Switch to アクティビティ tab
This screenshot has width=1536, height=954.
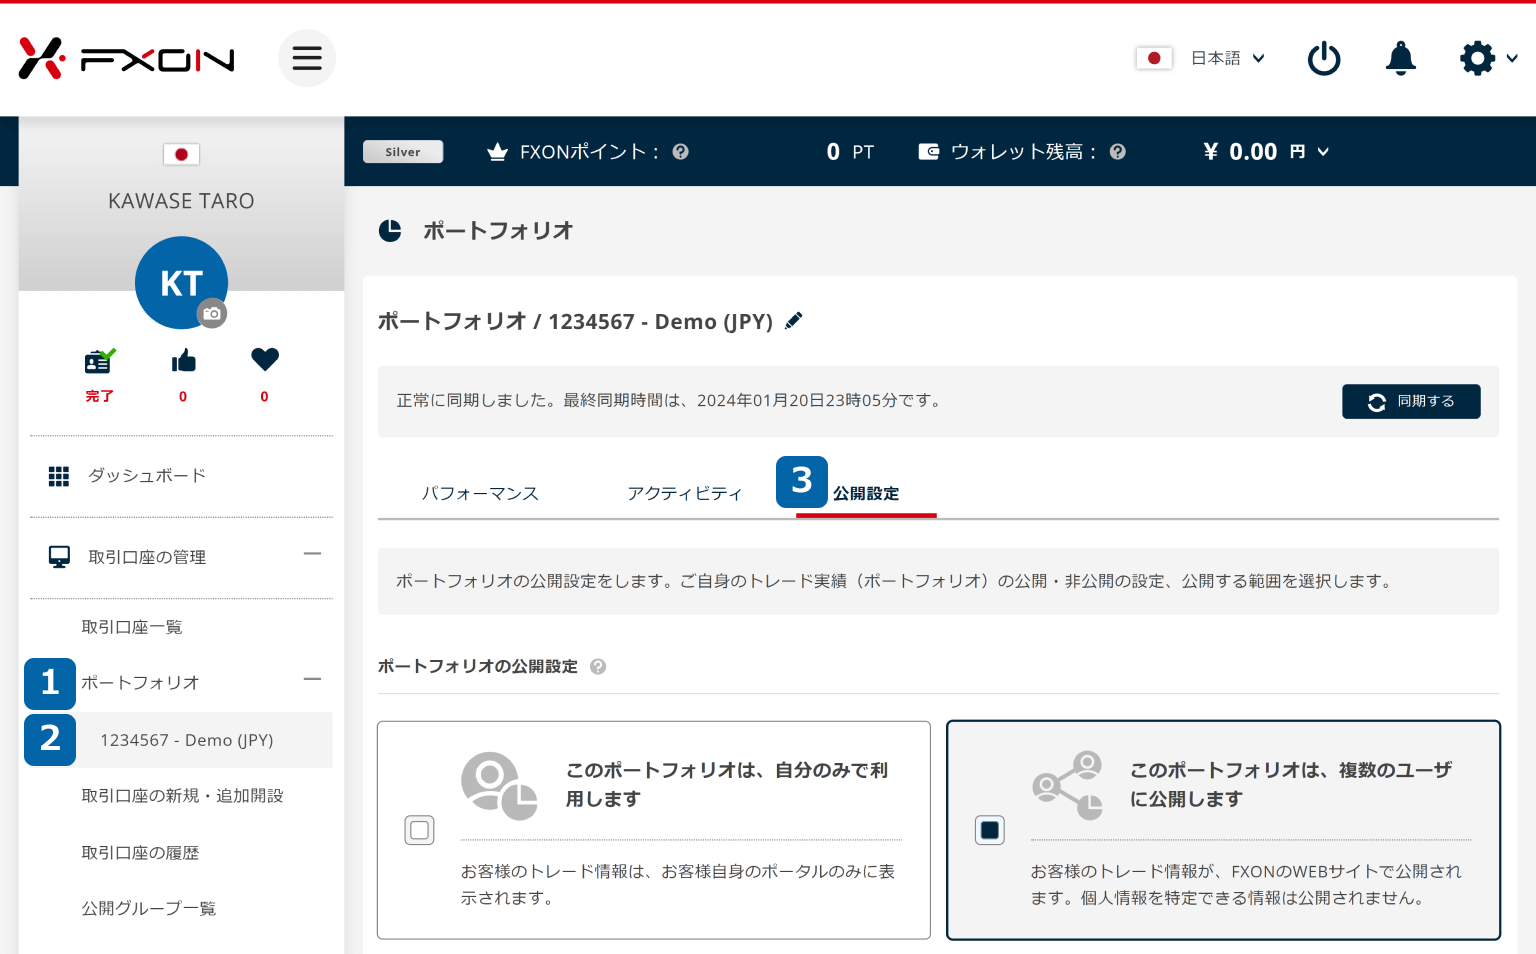[x=685, y=493]
